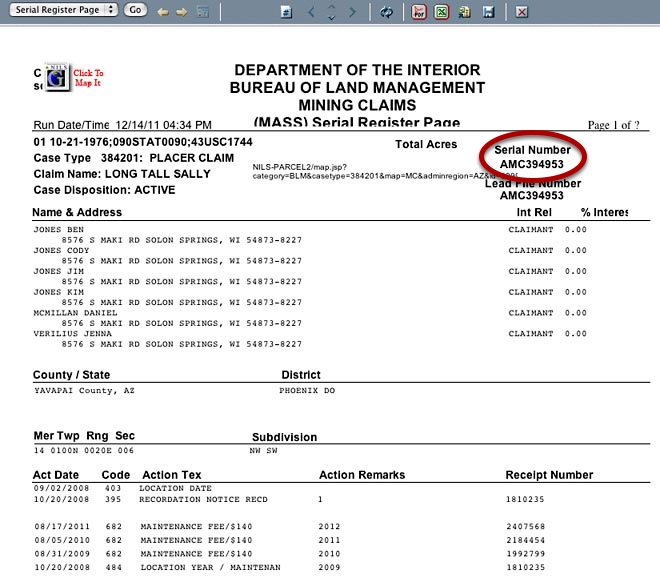The height and width of the screenshot is (586, 660).
Task: Go to next page with blue chevron
Action: (352, 12)
